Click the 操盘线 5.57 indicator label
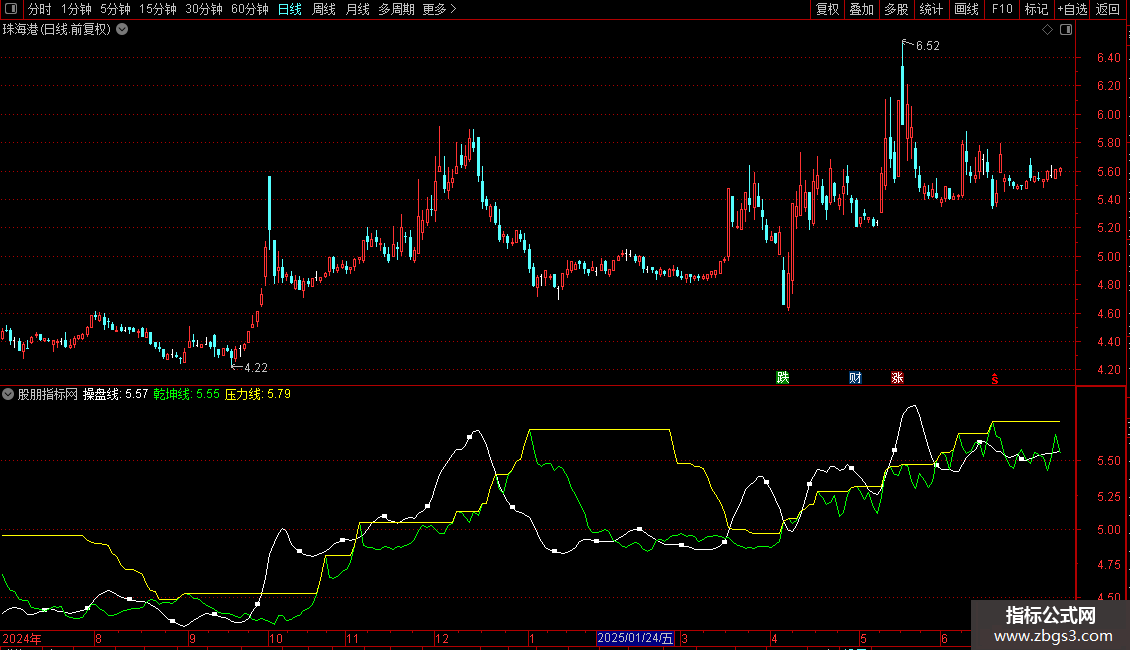The height and width of the screenshot is (650, 1130). tap(115, 394)
